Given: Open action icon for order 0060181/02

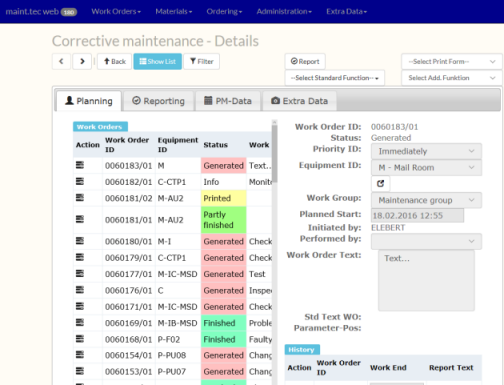Looking at the screenshot, I should point(80,198).
